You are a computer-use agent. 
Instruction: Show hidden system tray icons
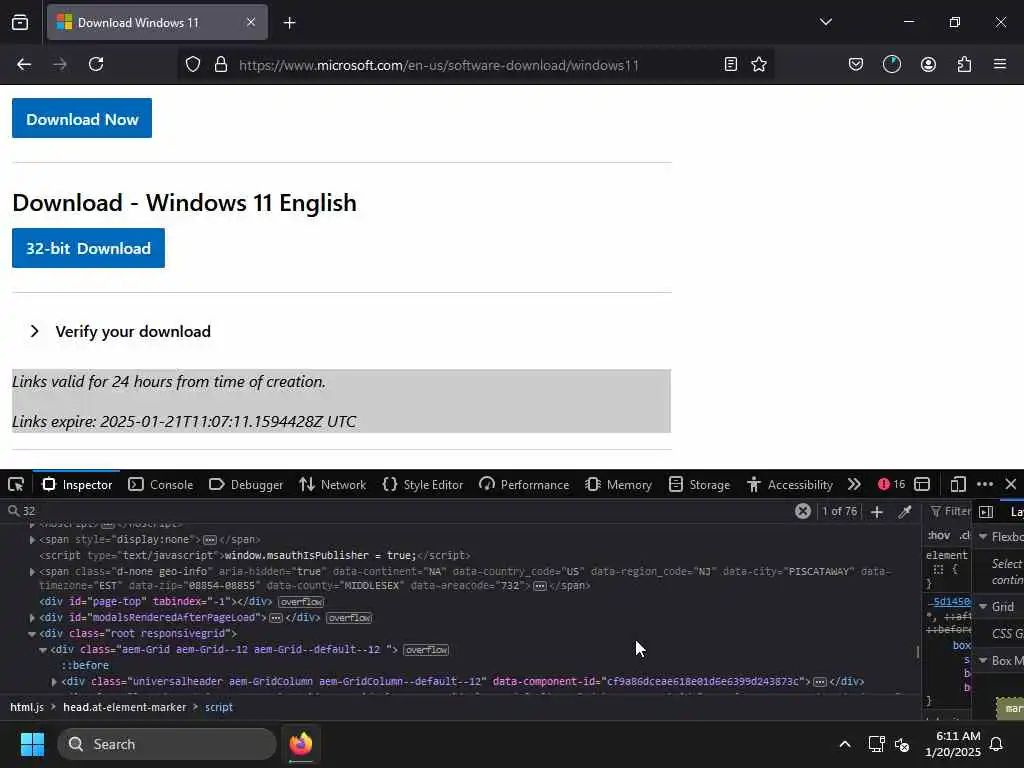pos(844,744)
